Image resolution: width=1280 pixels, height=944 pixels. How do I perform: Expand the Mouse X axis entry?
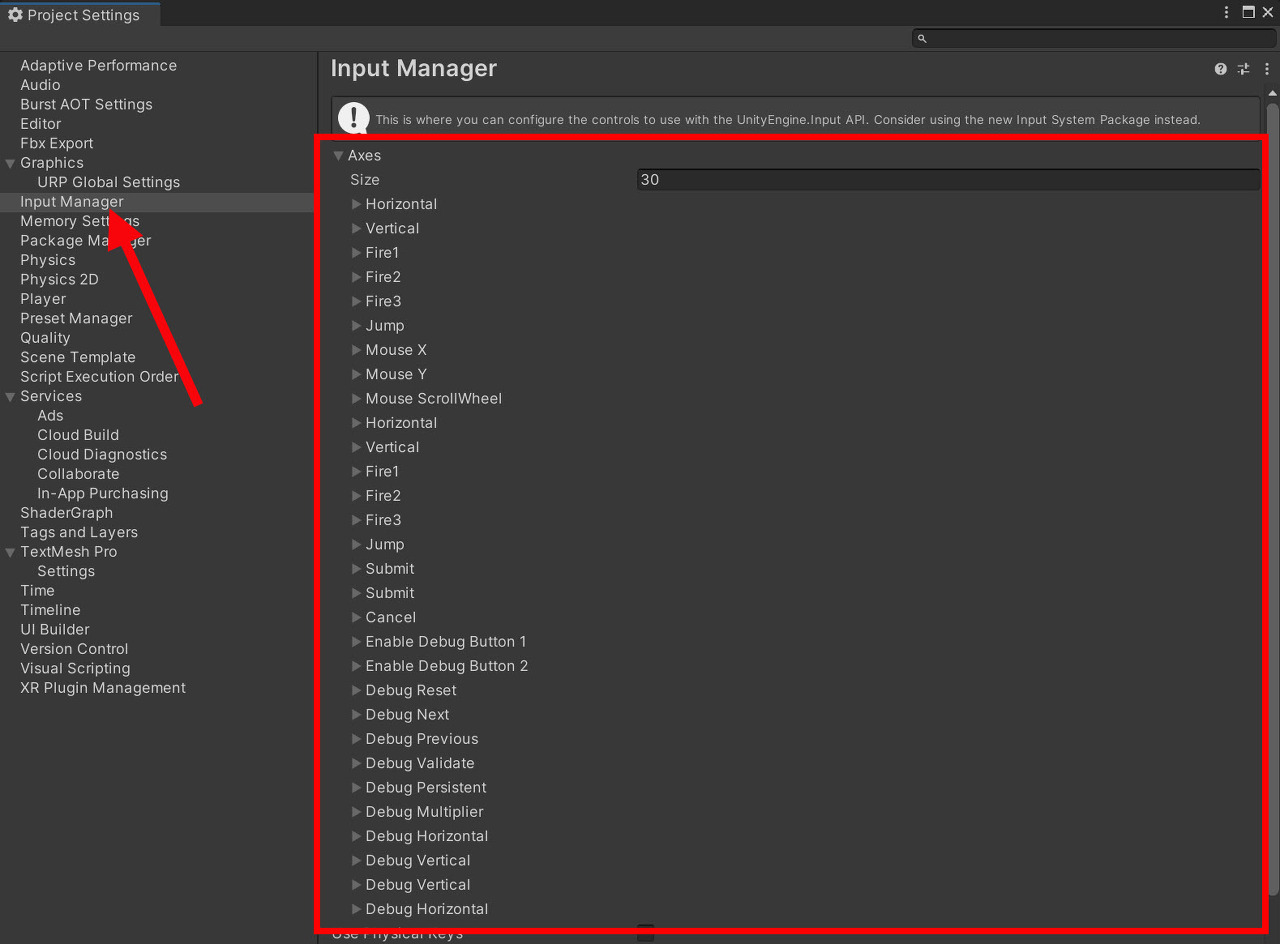point(356,350)
